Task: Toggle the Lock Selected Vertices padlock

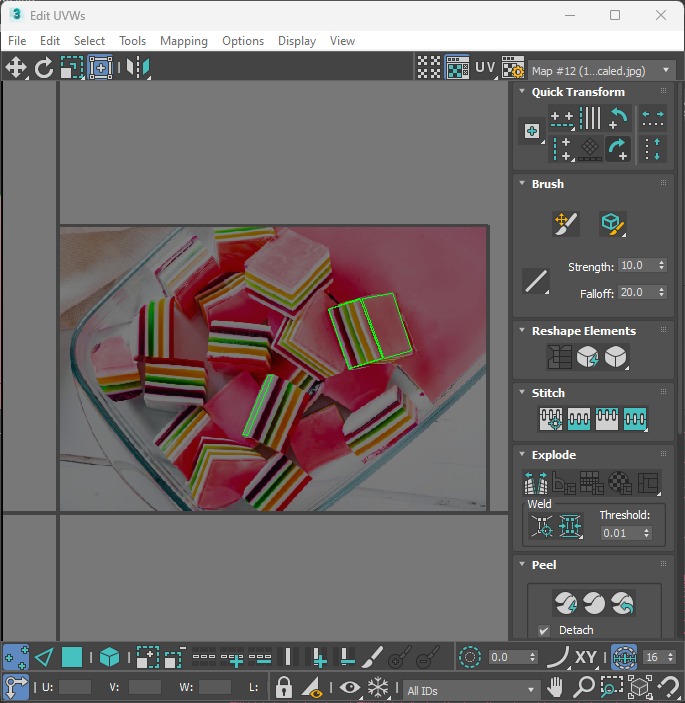Action: tap(283, 687)
